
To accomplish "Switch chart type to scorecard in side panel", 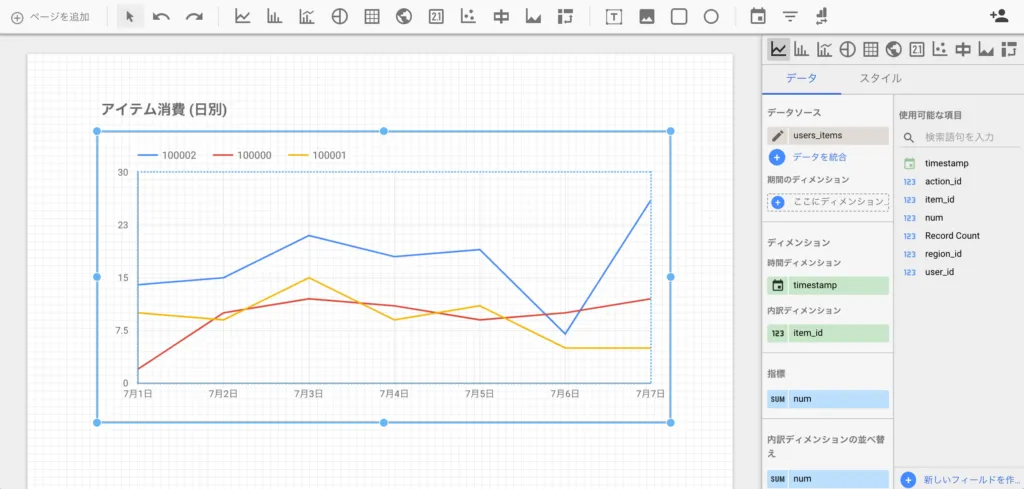I will [917, 49].
